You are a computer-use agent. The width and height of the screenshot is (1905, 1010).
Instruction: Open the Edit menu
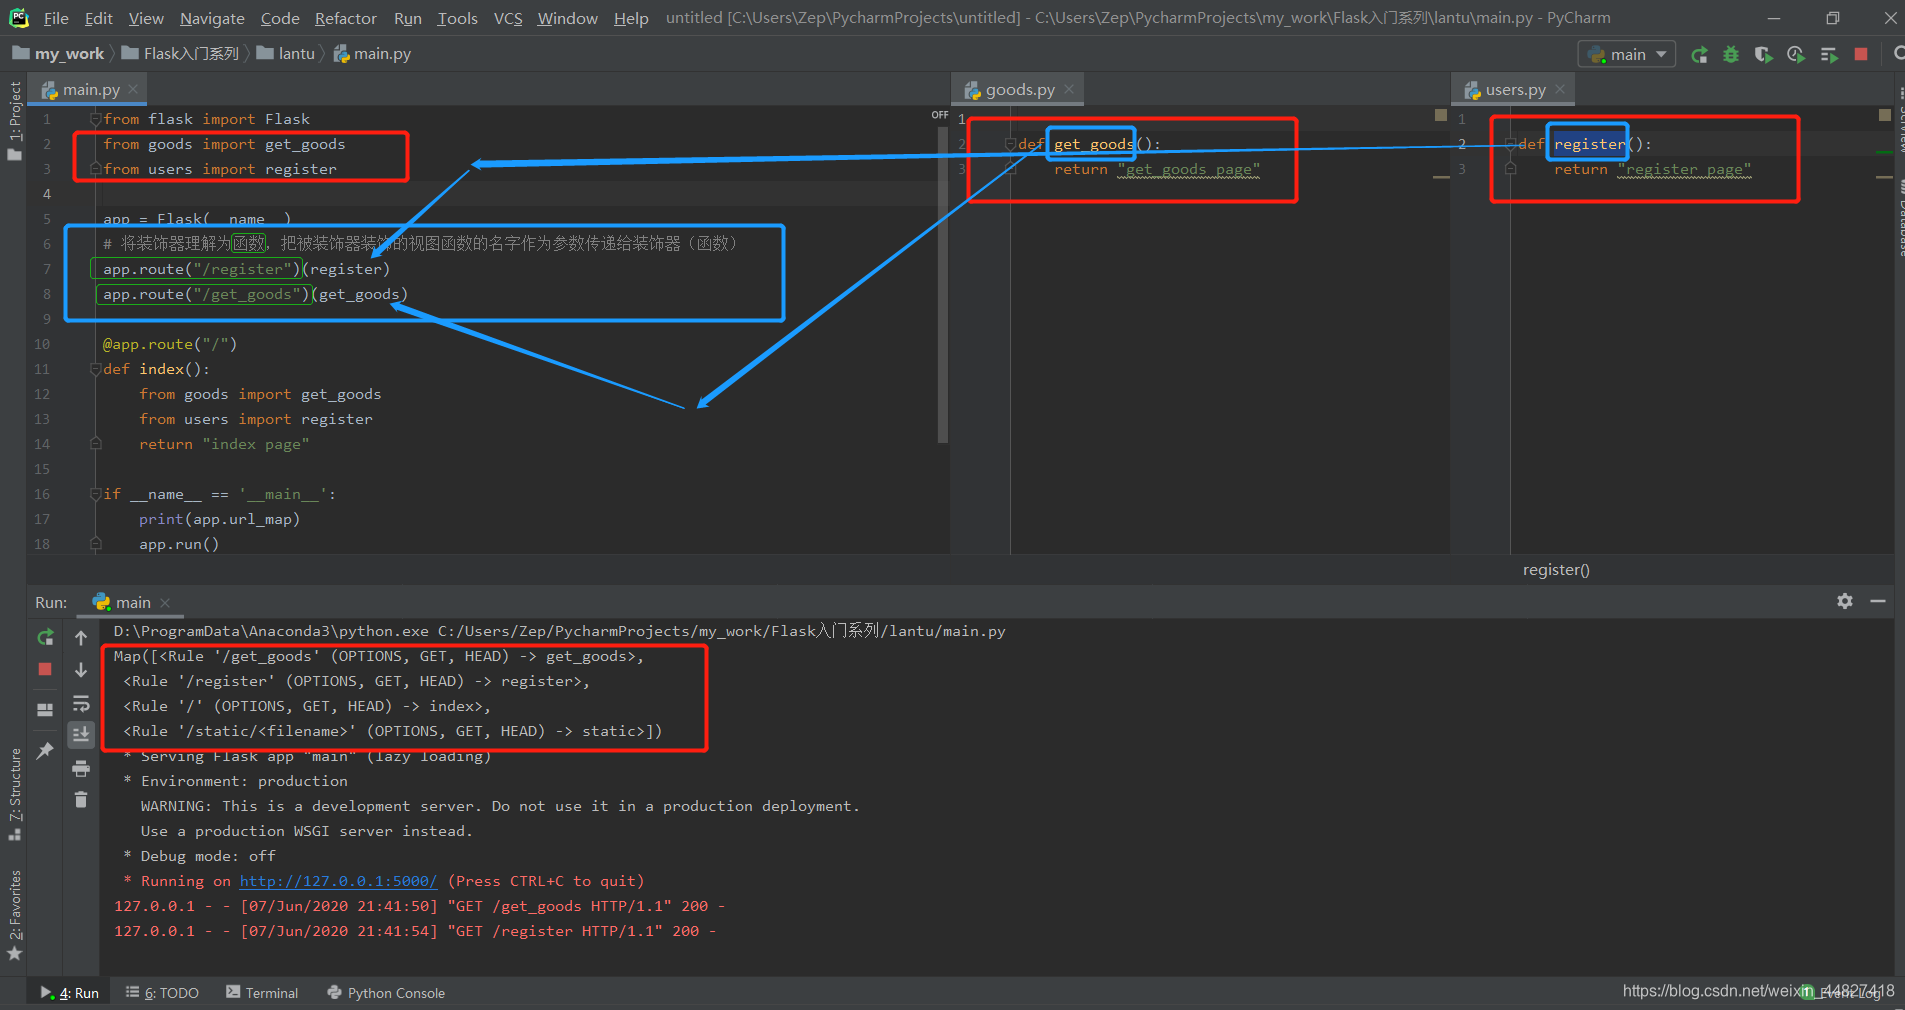tap(98, 18)
